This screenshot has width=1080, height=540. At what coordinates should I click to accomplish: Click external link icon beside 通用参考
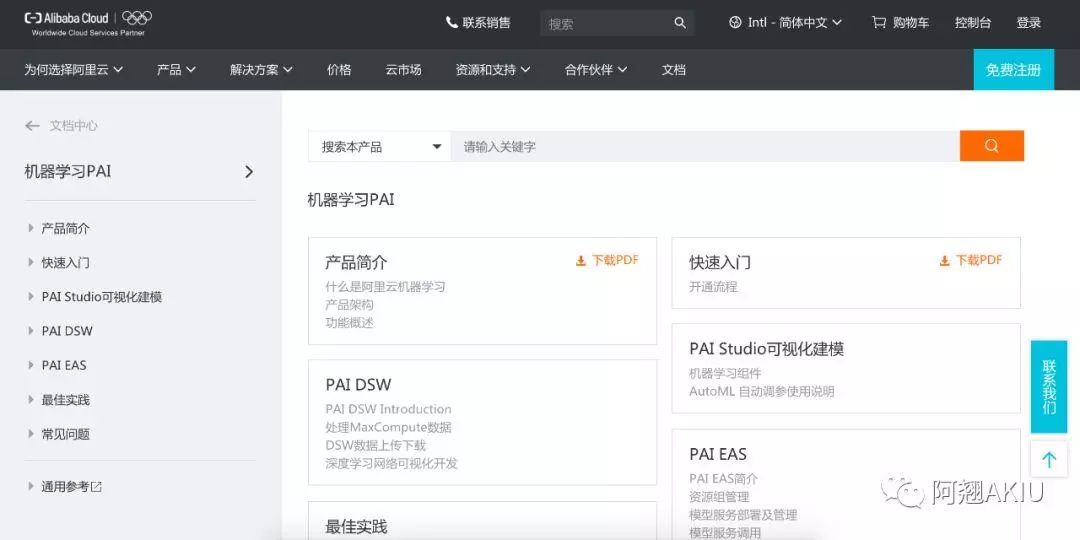pos(96,486)
